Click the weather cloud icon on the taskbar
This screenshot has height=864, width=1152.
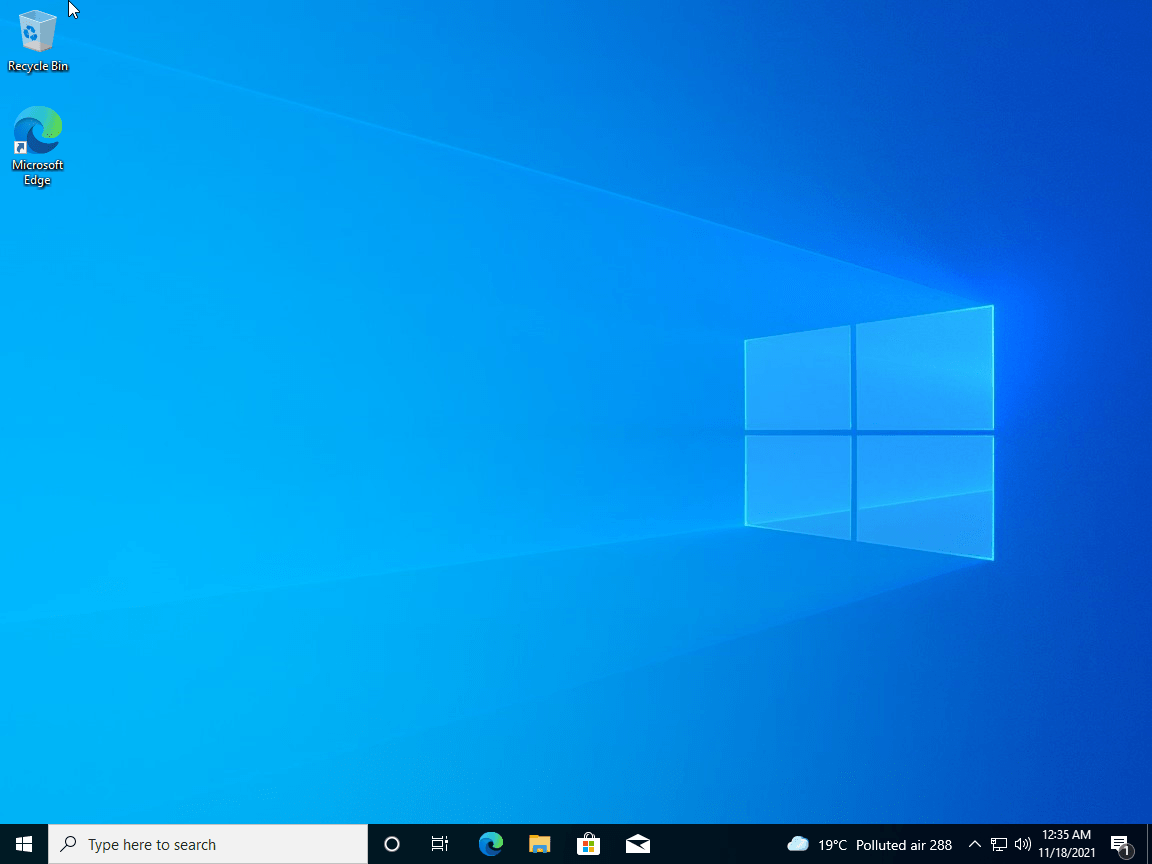798,844
